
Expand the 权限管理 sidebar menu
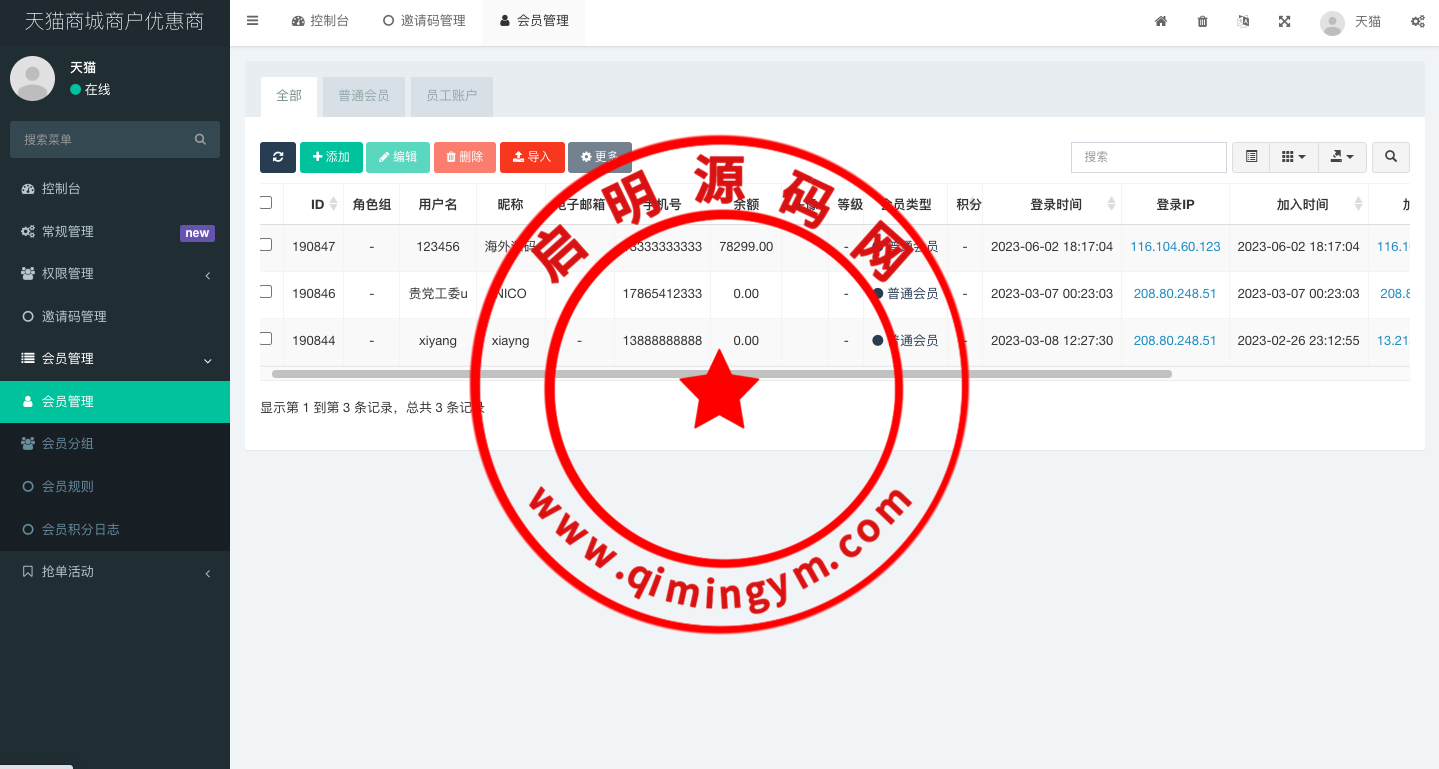tap(115, 274)
